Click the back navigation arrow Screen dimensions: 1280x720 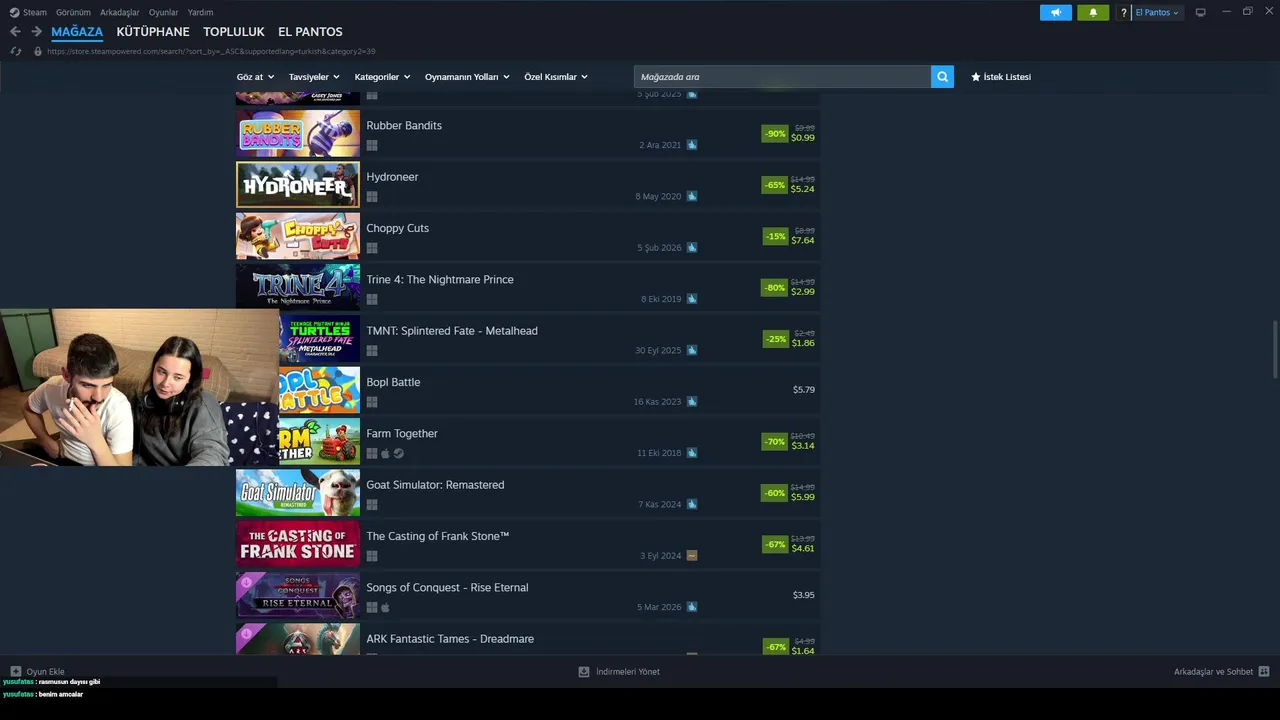[15, 32]
